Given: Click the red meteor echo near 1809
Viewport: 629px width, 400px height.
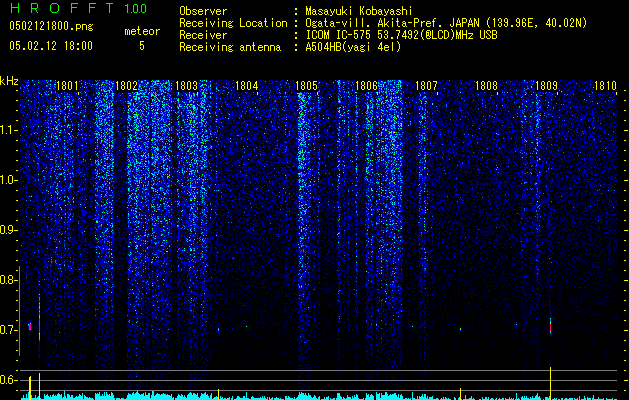Looking at the screenshot, I should coord(550,325).
